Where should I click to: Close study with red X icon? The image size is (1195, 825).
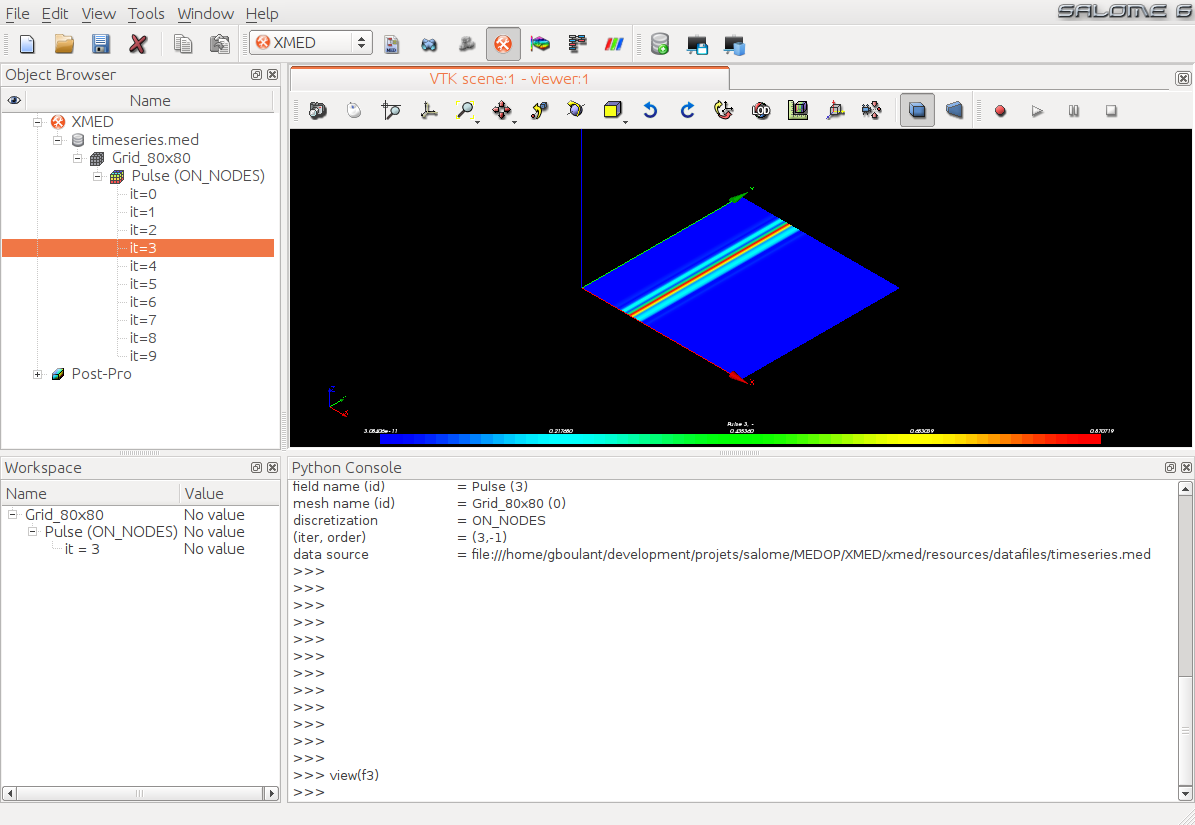click(138, 44)
